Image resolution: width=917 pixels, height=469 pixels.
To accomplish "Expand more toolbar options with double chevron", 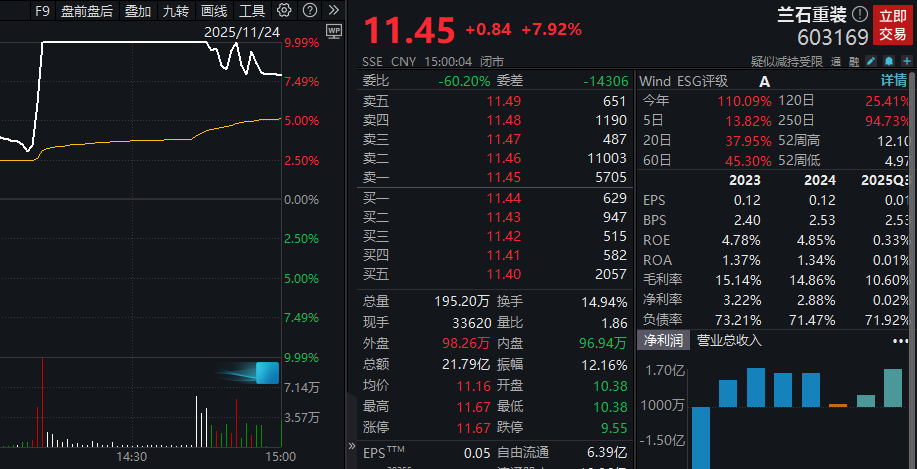I will click(331, 11).
